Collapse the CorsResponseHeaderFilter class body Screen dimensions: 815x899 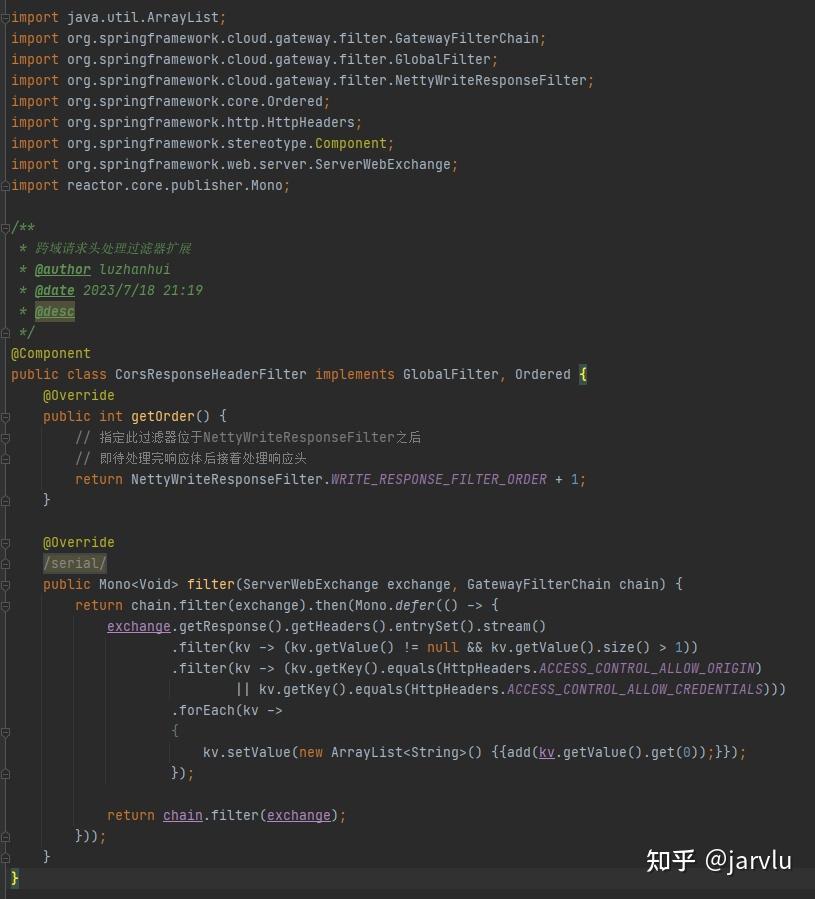[4, 374]
